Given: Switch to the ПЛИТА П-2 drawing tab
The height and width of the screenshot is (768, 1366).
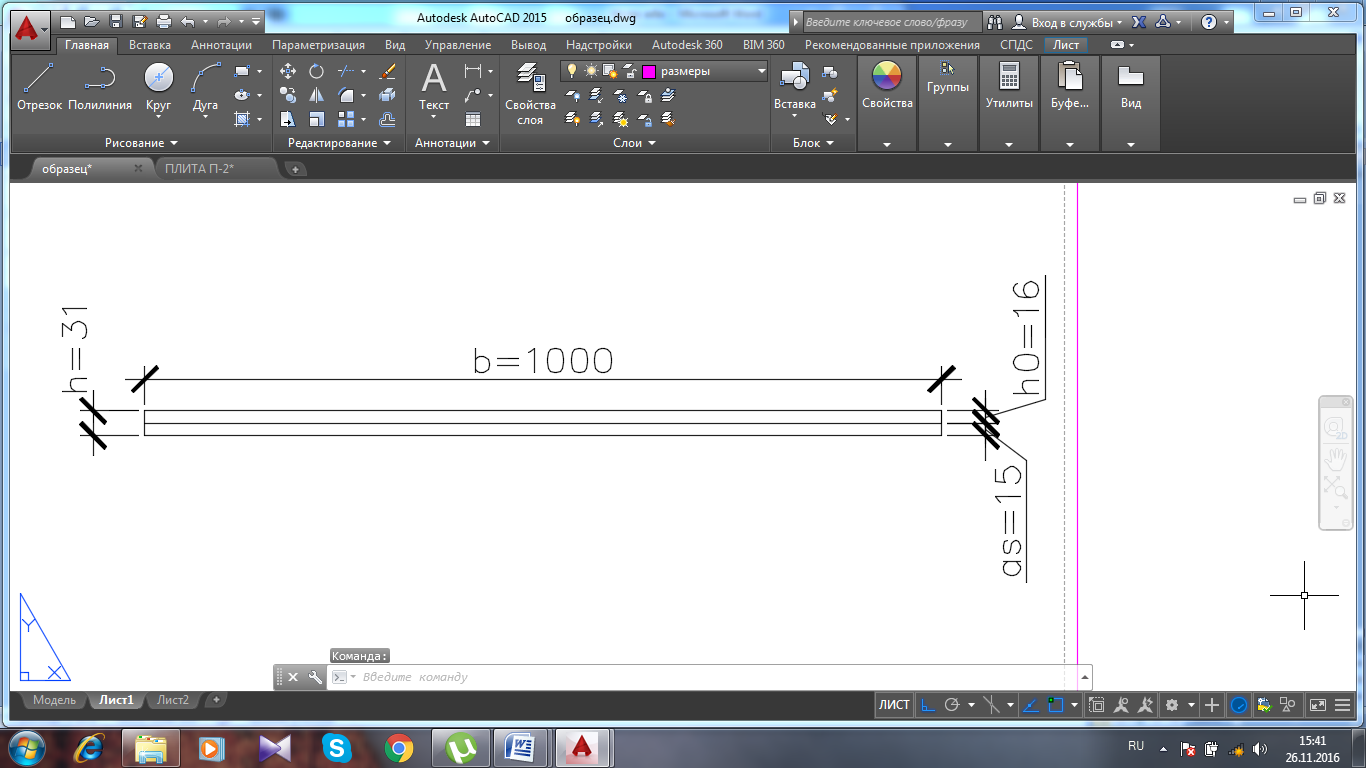Looking at the screenshot, I should 199,169.
